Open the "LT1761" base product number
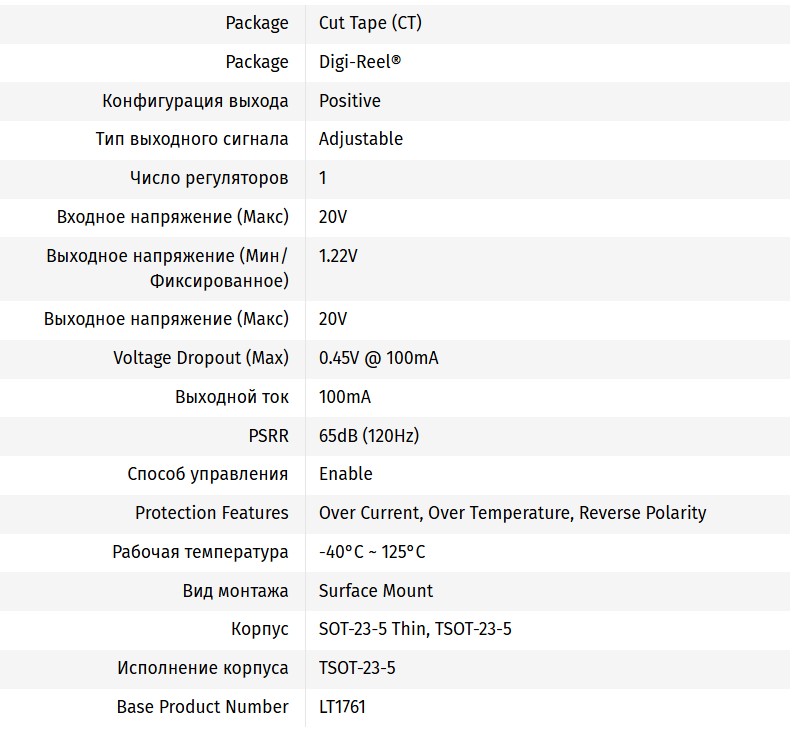The height and width of the screenshot is (730, 790). tap(342, 707)
